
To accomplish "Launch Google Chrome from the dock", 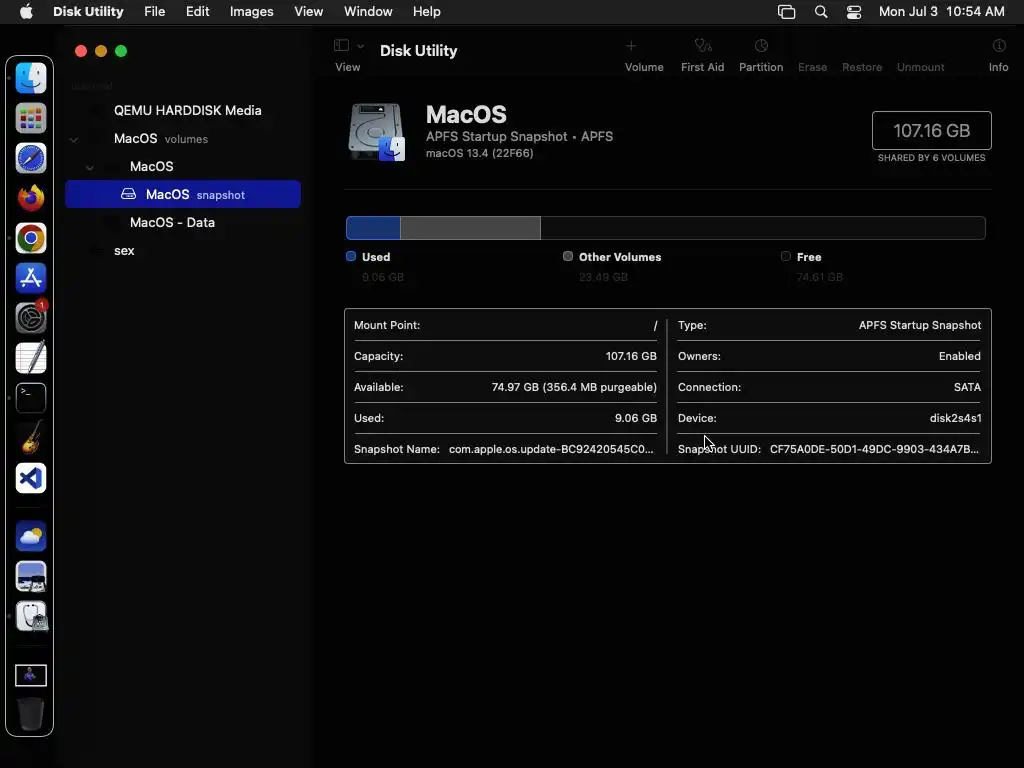I will click(x=31, y=238).
